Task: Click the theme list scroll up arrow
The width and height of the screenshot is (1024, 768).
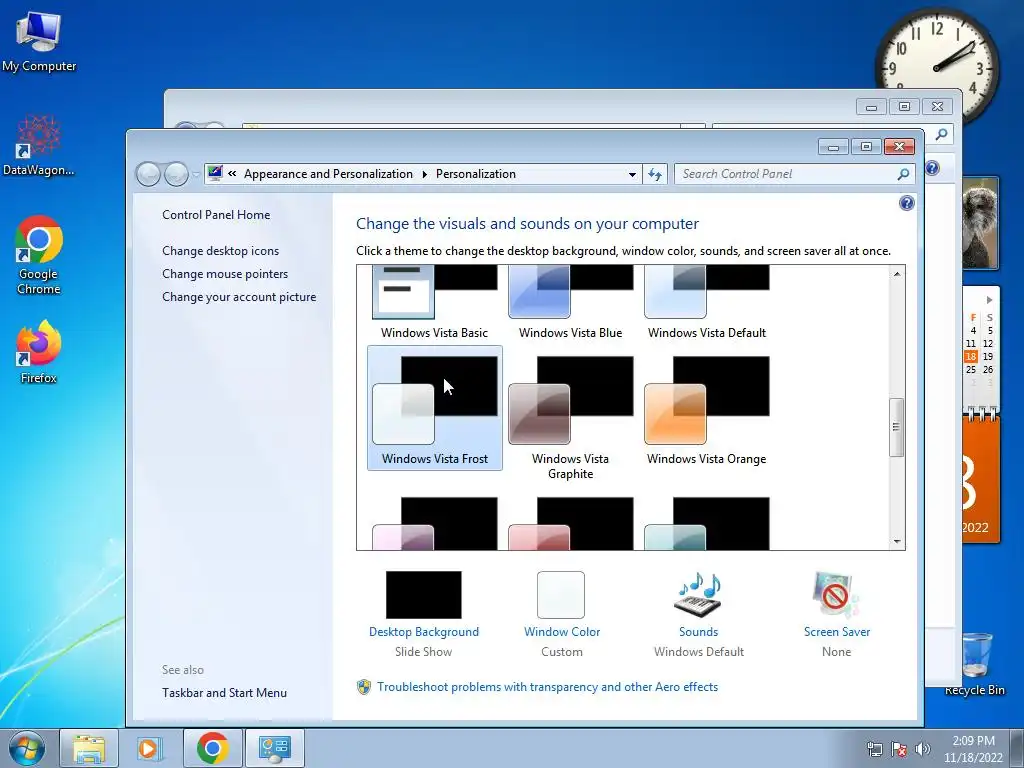Action: [897, 274]
